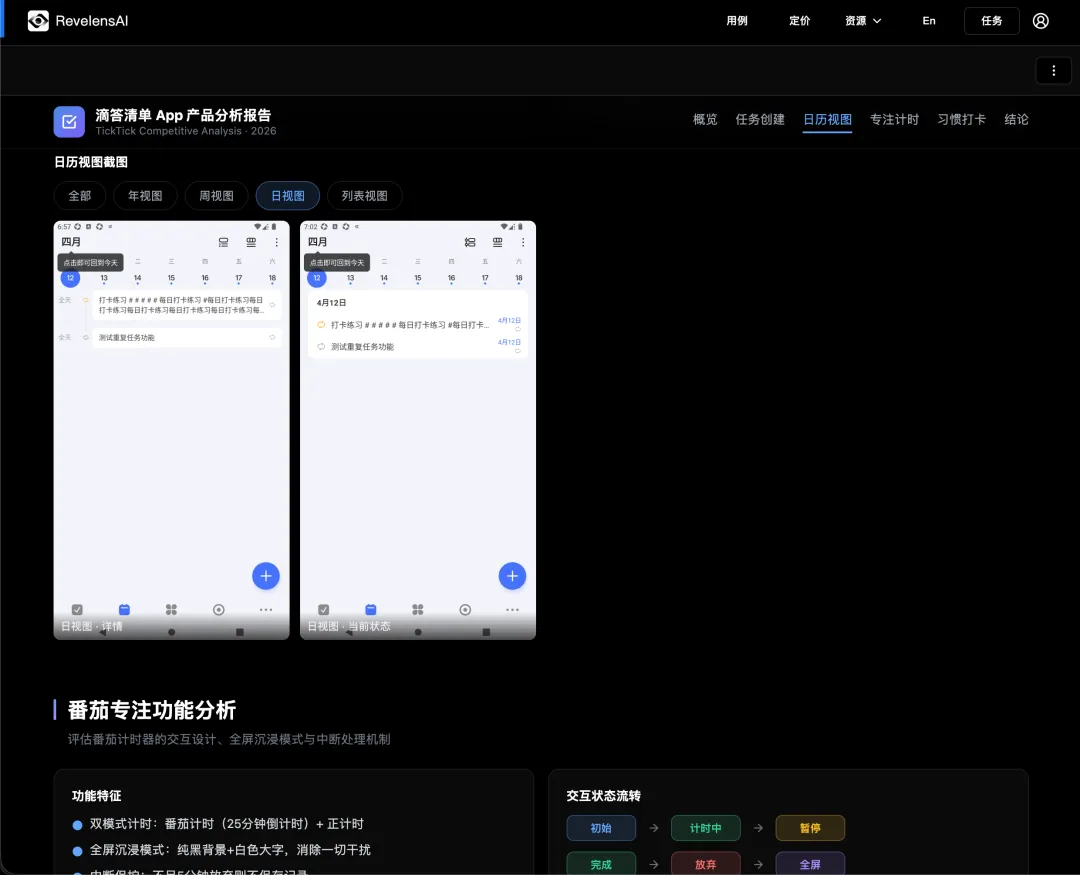Image resolution: width=1080 pixels, height=875 pixels.
Task: Click the 交互状态流转 card title
Action: pyautogui.click(x=603, y=796)
